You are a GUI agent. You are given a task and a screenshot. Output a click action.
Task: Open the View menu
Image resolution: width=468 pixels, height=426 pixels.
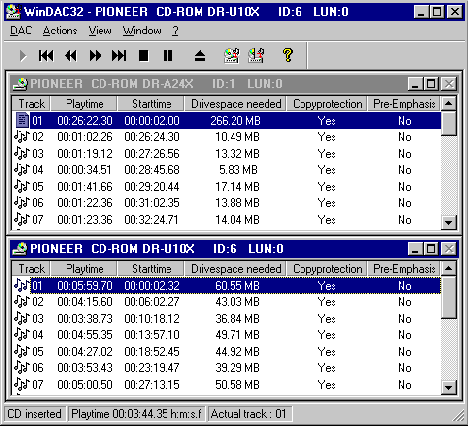[100, 31]
